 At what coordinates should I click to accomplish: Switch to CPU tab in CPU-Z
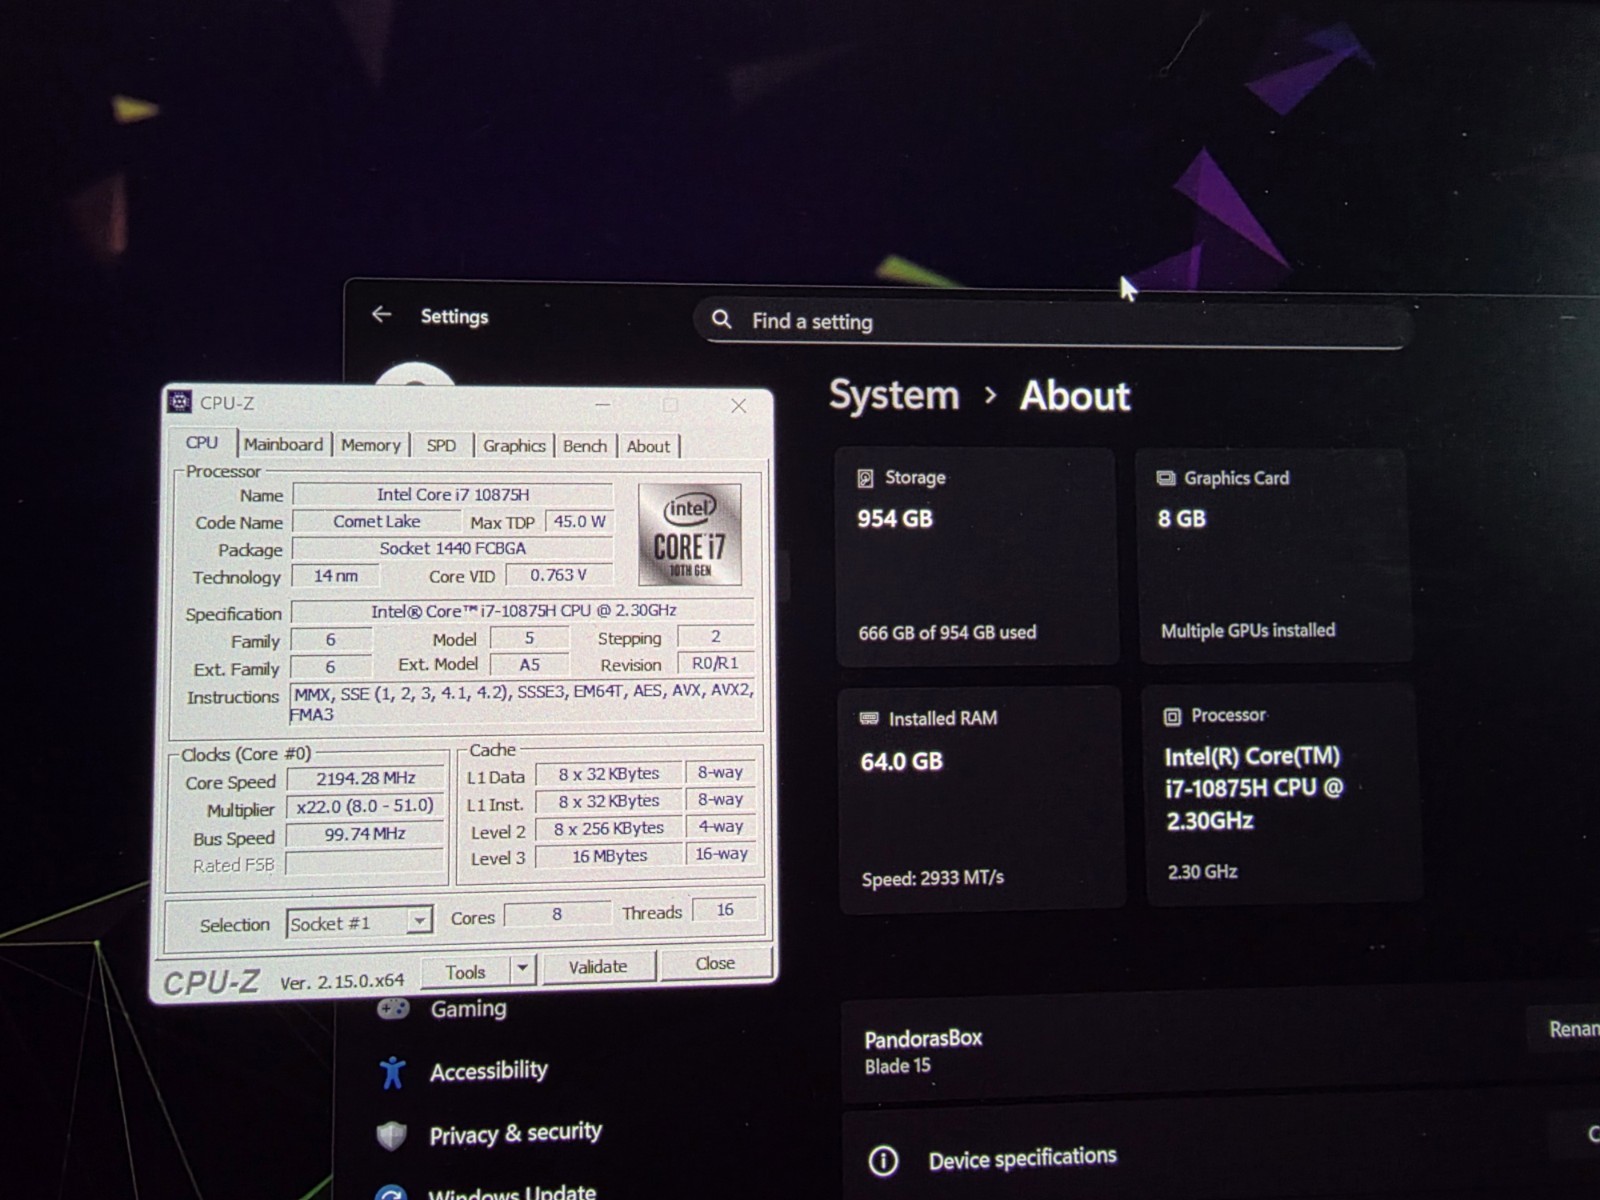coord(201,443)
